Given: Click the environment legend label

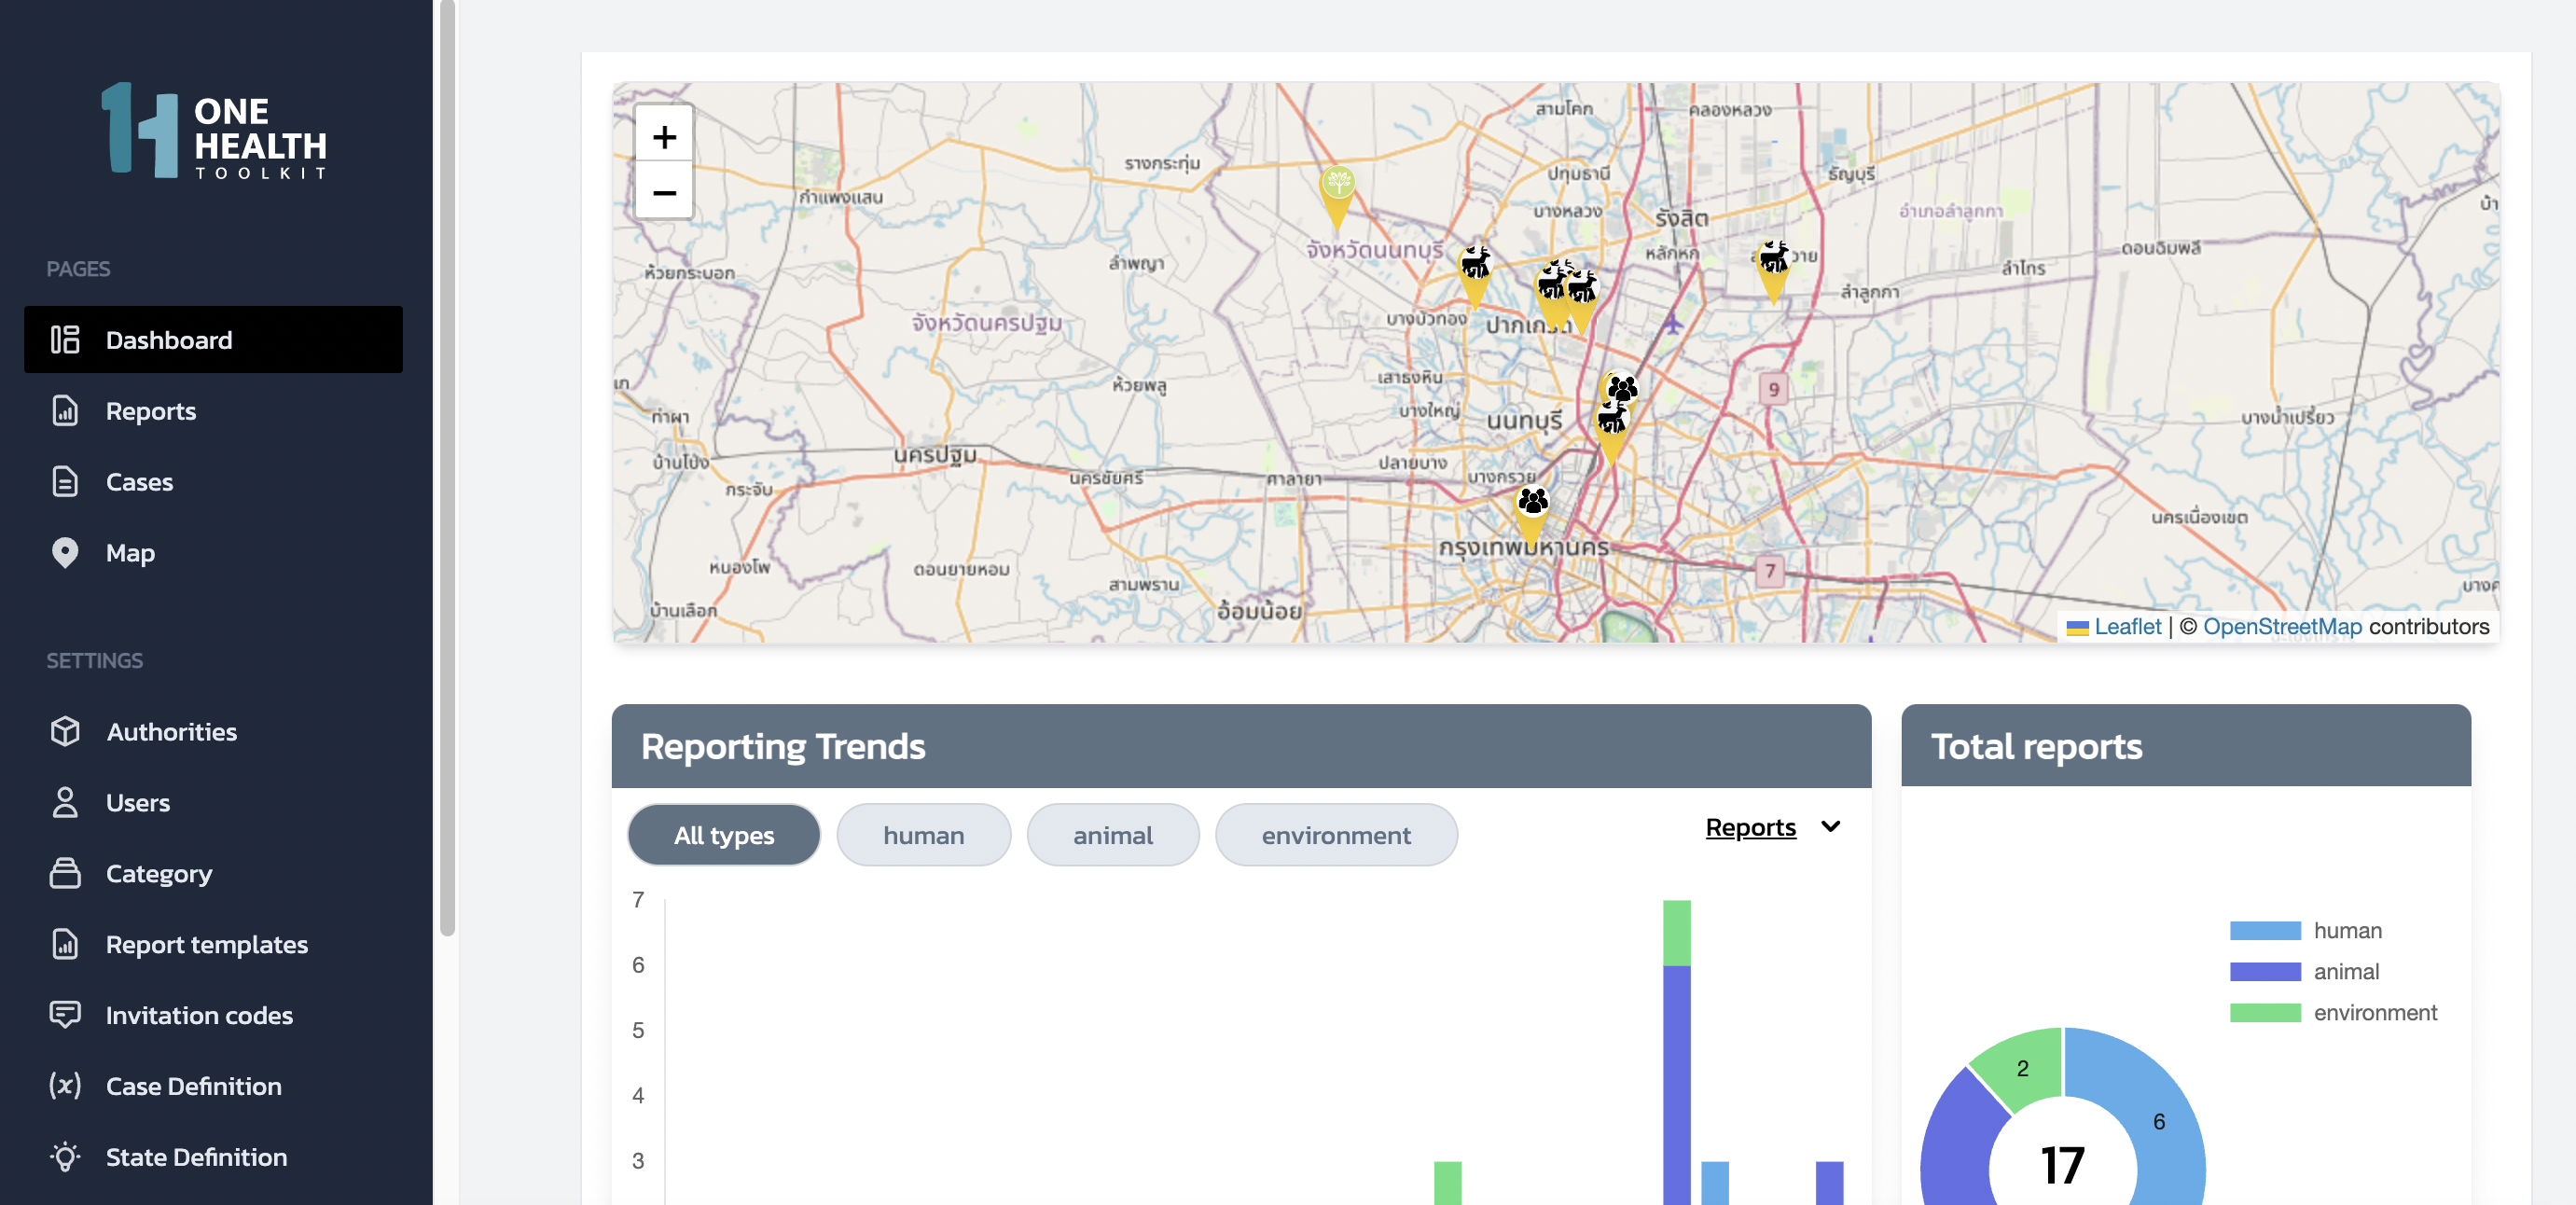Looking at the screenshot, I should point(2375,1012).
